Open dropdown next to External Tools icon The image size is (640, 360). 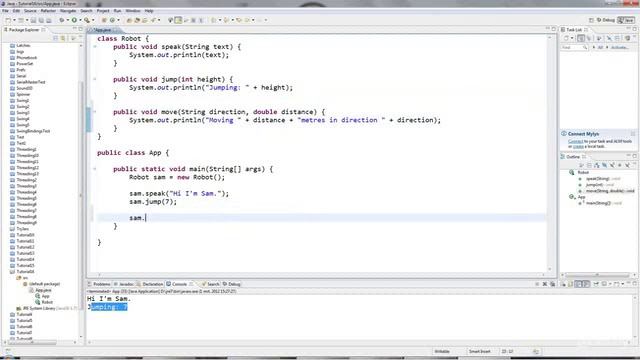coord(93,20)
